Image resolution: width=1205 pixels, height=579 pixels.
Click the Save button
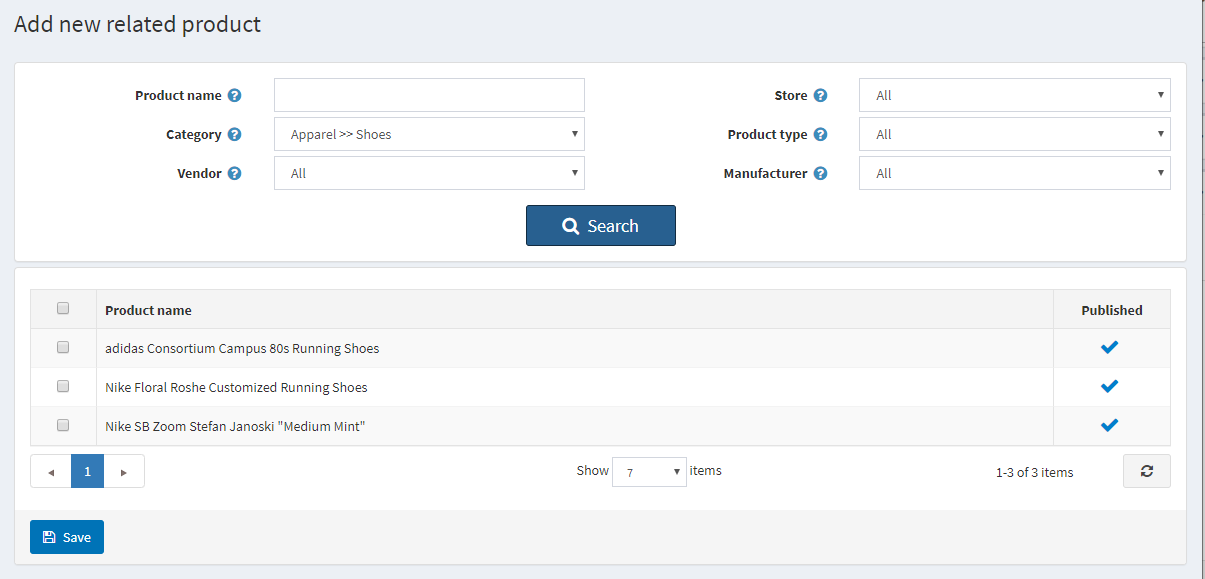pyautogui.click(x=66, y=537)
